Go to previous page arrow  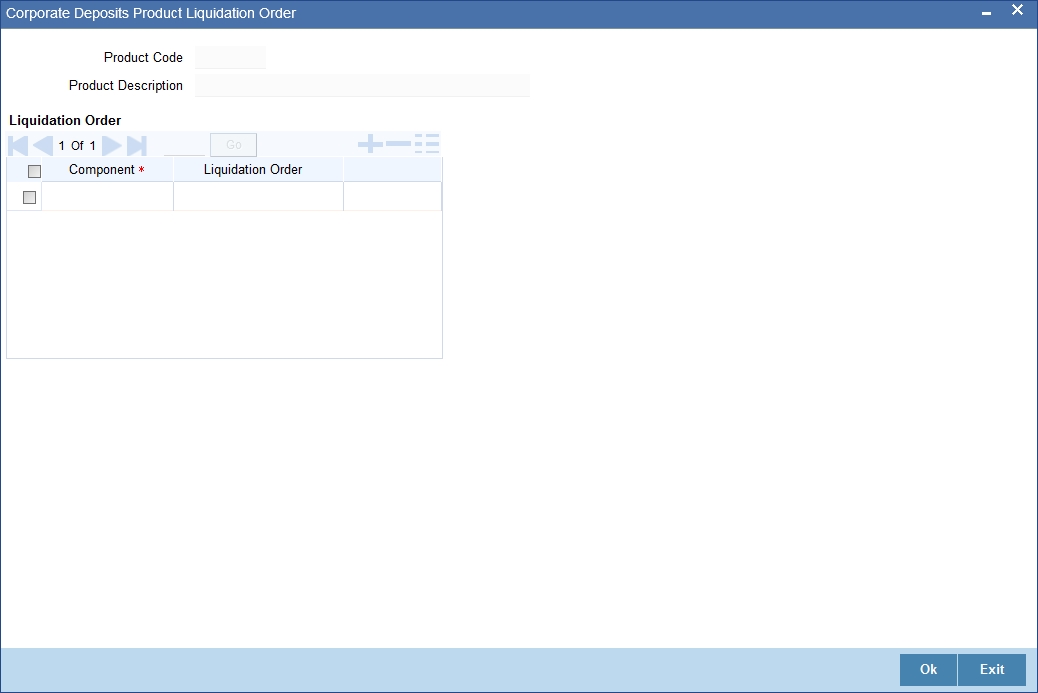[x=42, y=146]
